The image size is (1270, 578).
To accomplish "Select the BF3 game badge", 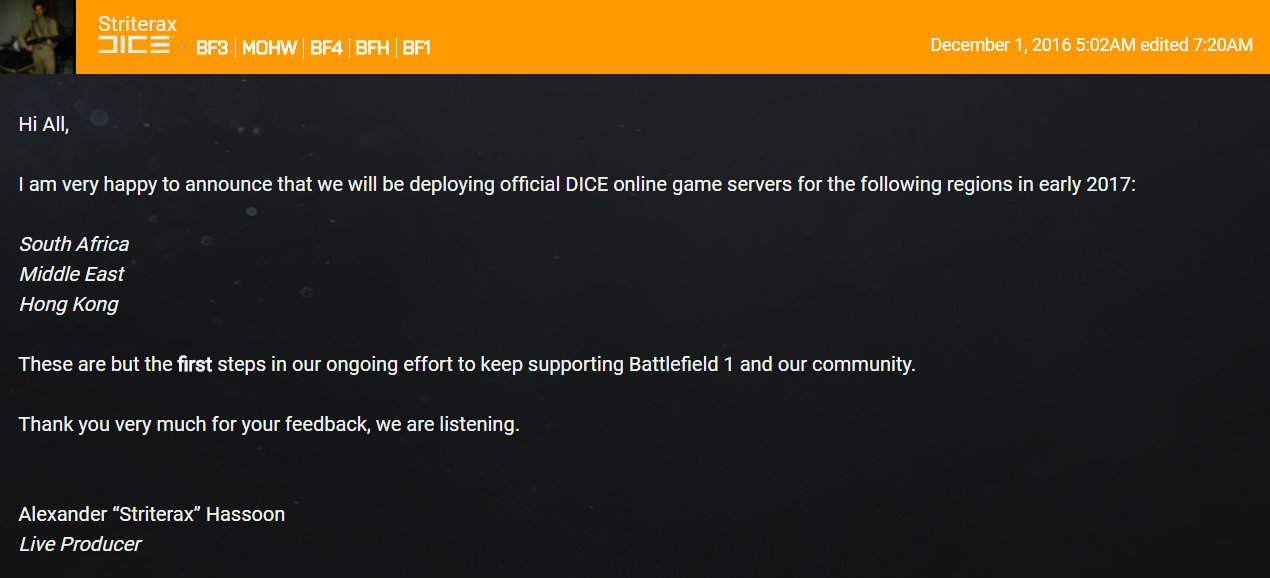I will coord(213,48).
